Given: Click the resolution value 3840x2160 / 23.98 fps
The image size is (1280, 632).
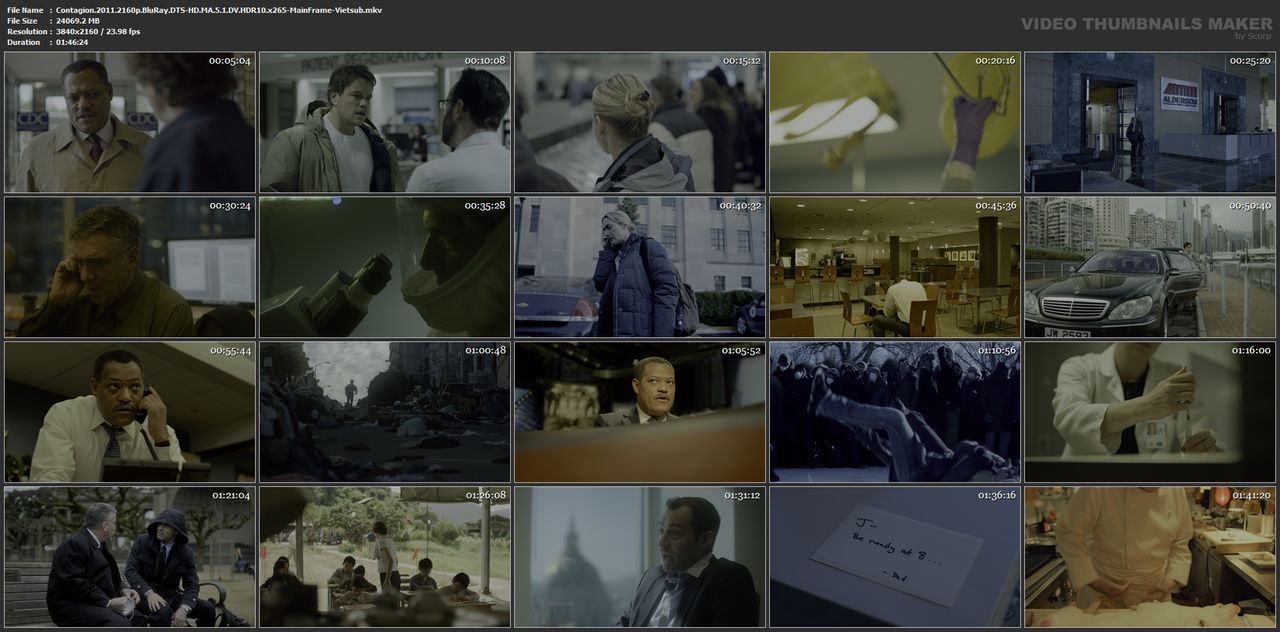Looking at the screenshot, I should pos(98,32).
